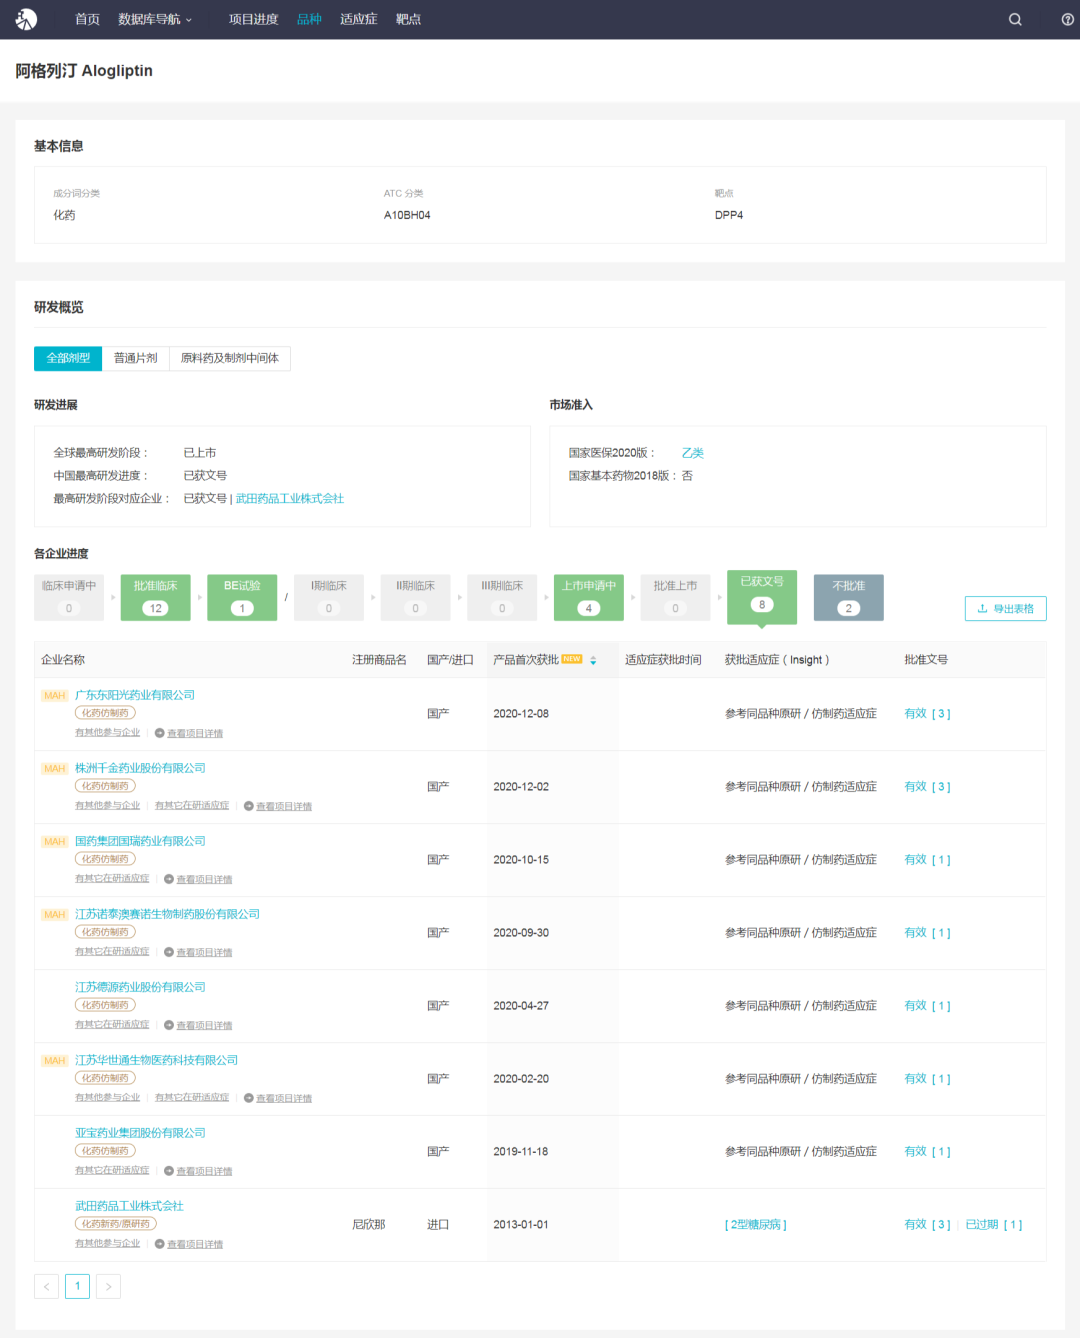Open 亚宝药业集团股份有限公司 company link

pyautogui.click(x=140, y=1133)
